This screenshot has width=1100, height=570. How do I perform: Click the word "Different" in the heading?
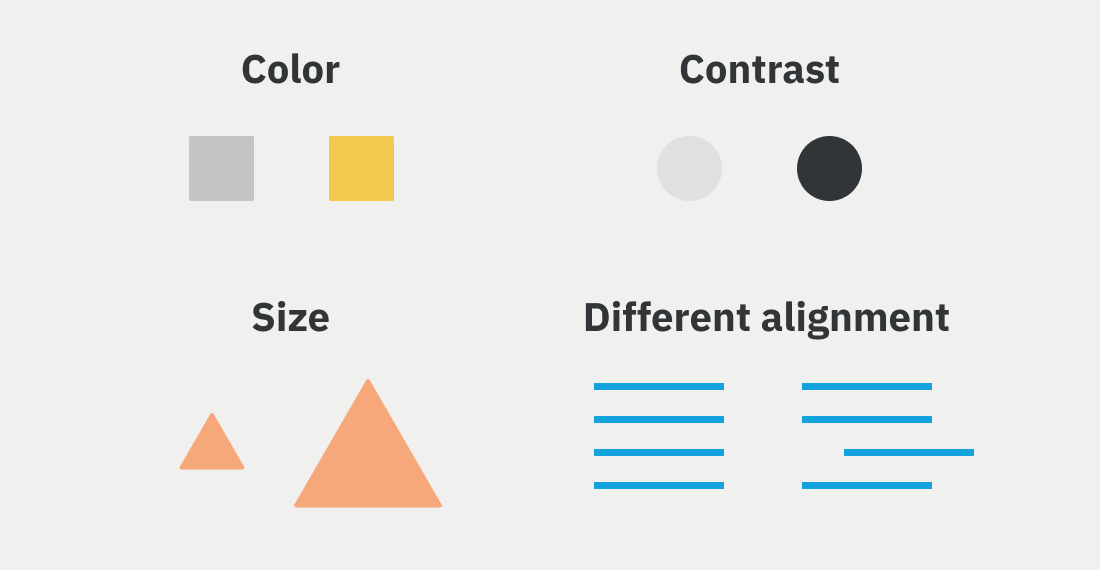coord(667,318)
